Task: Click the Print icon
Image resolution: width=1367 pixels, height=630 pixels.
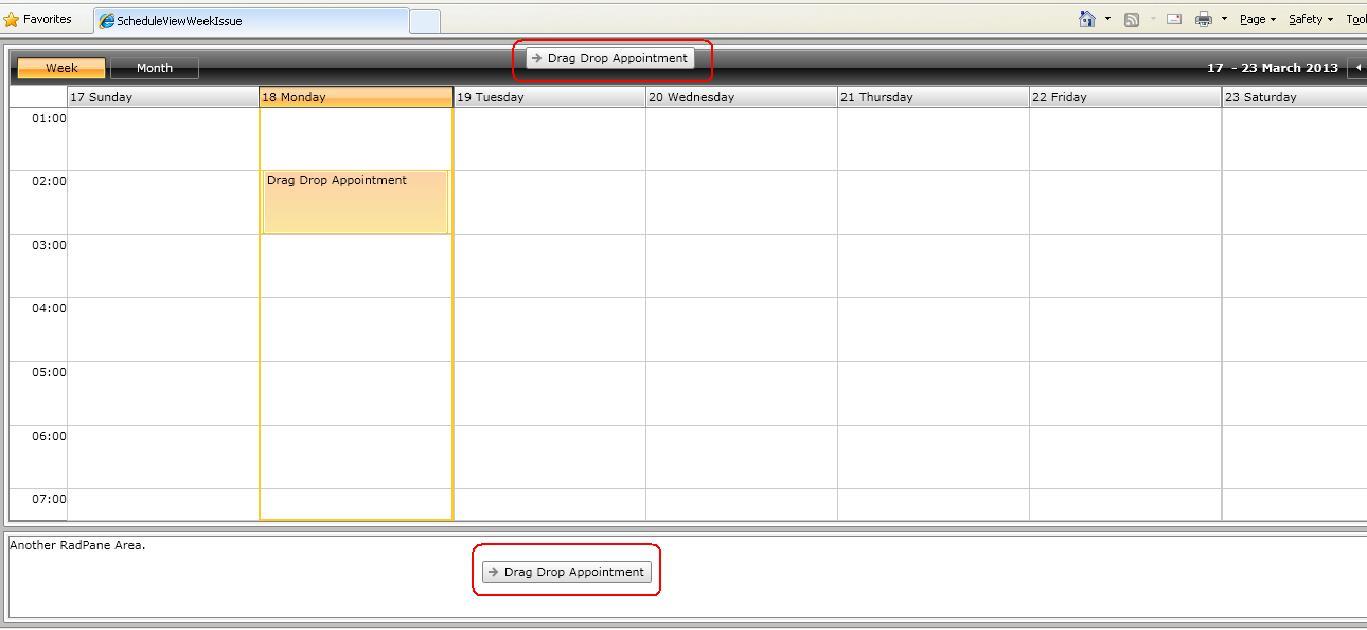Action: pyautogui.click(x=1203, y=19)
